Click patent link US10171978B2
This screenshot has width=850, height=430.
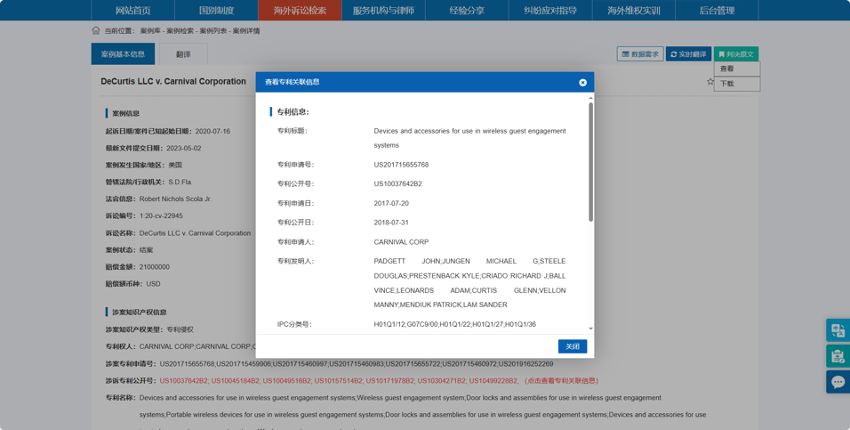[390, 381]
